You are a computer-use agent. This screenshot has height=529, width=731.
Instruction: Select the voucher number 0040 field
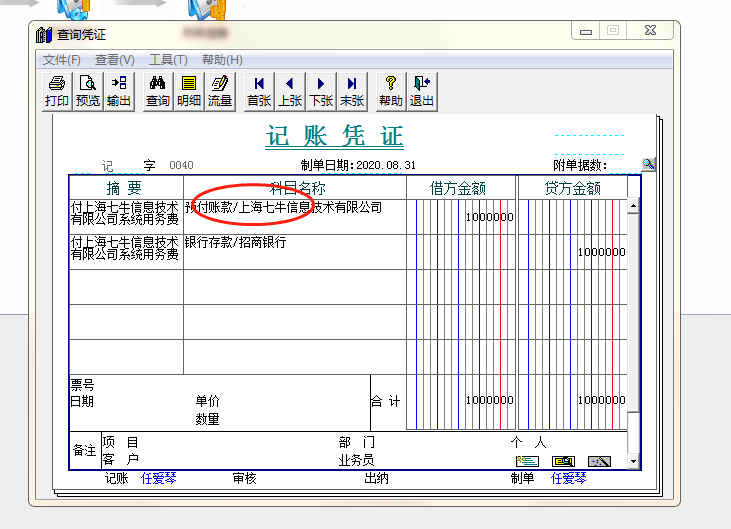click(181, 165)
